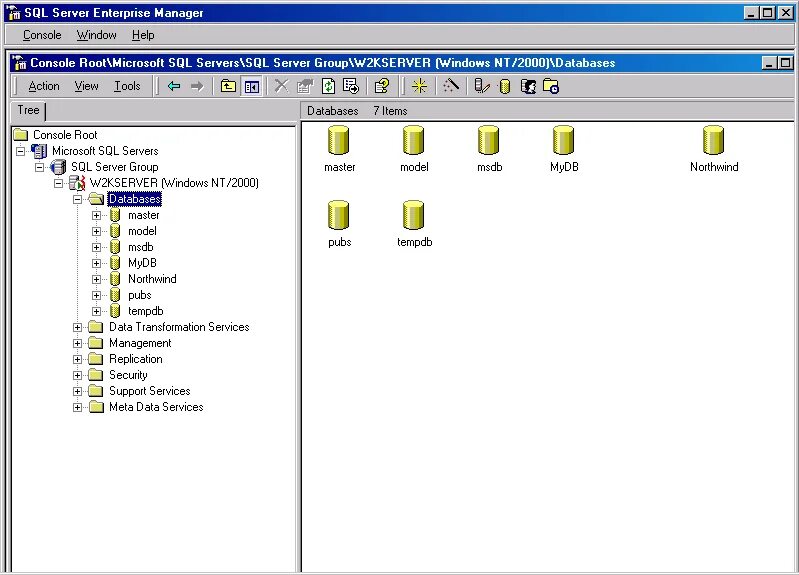Open the Console menu
The image size is (799, 575).
[x=42, y=35]
